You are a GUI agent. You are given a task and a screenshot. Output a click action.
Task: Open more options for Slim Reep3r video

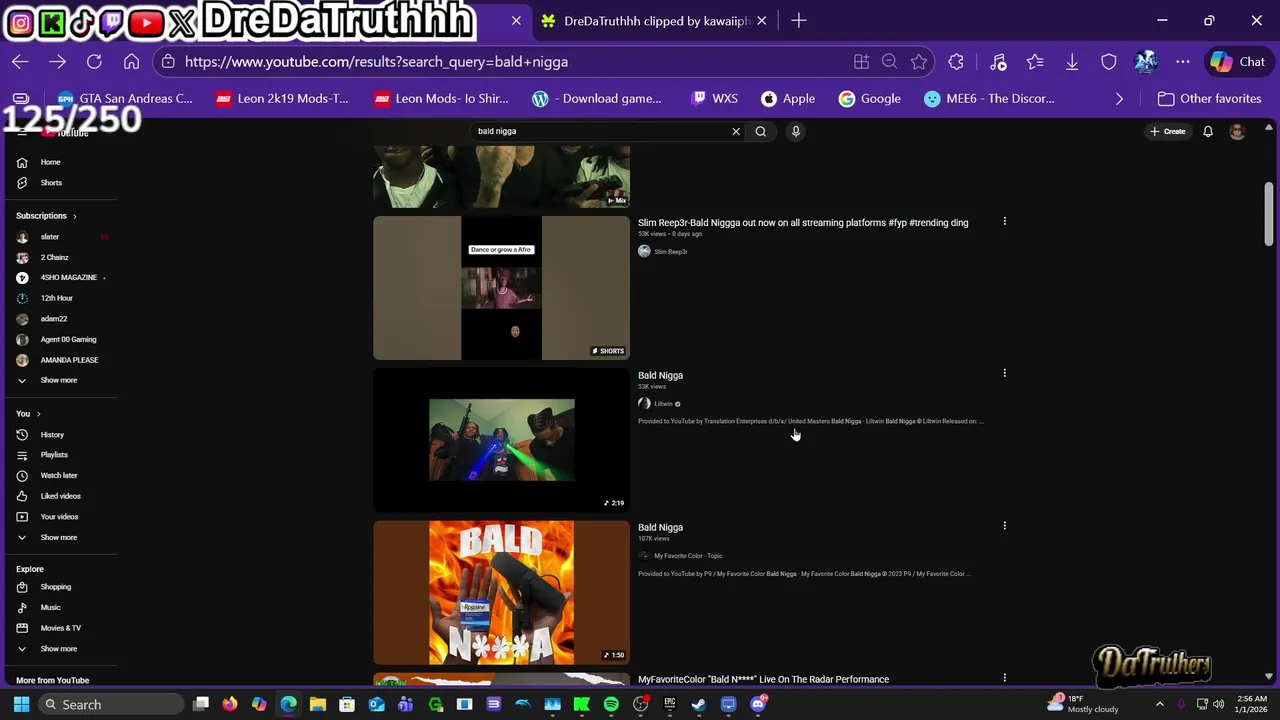1004,221
